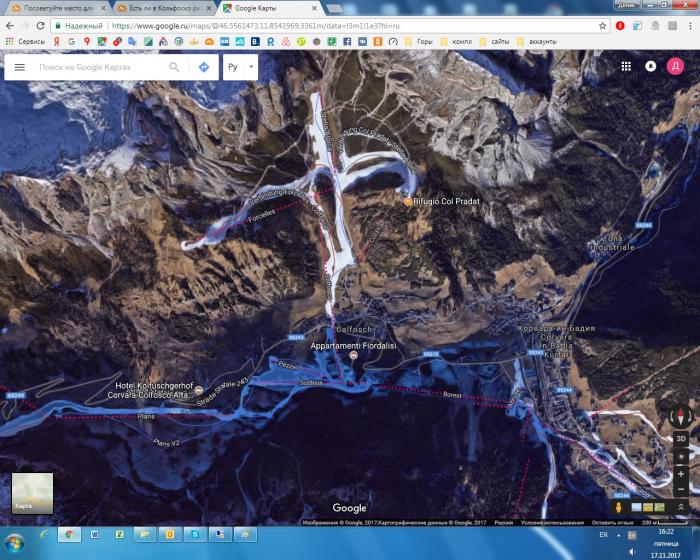Open Chrome from the taskbar
This screenshot has height=560, width=700.
[x=69, y=535]
